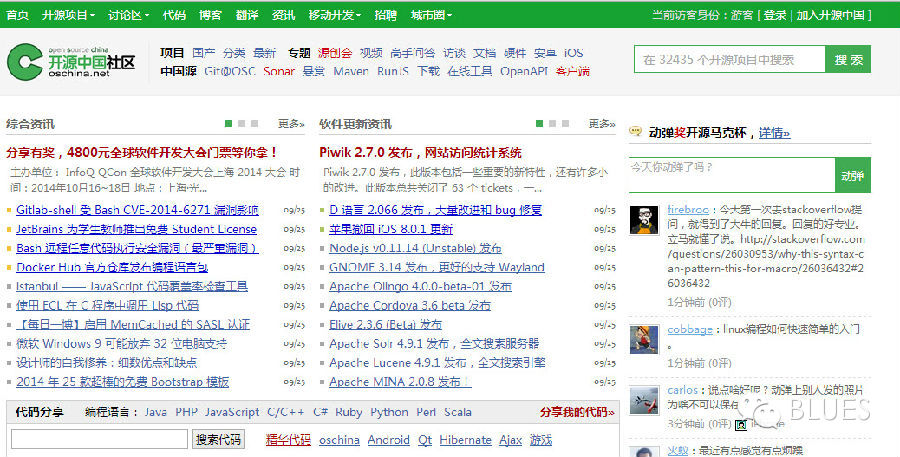Open firebroo's username link
The image size is (900, 457).
click(688, 210)
